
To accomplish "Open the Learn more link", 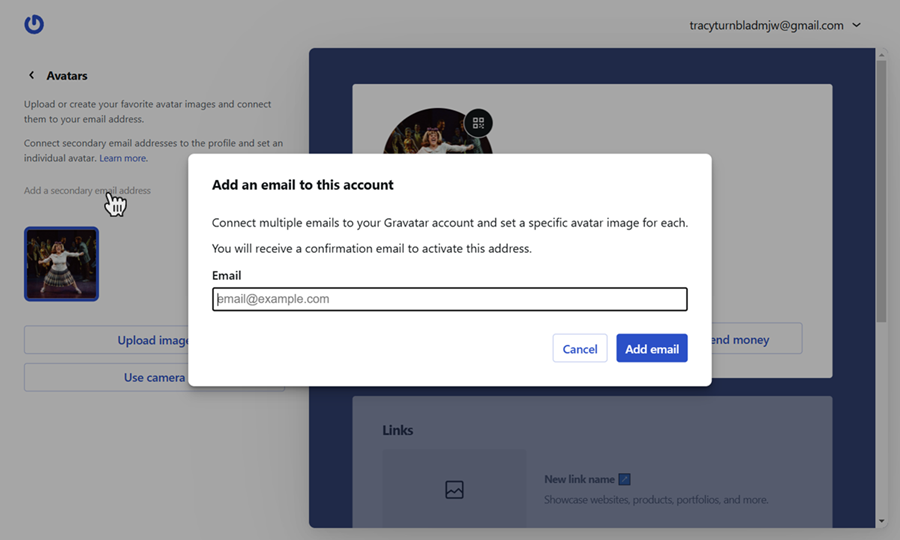I will coord(123,158).
